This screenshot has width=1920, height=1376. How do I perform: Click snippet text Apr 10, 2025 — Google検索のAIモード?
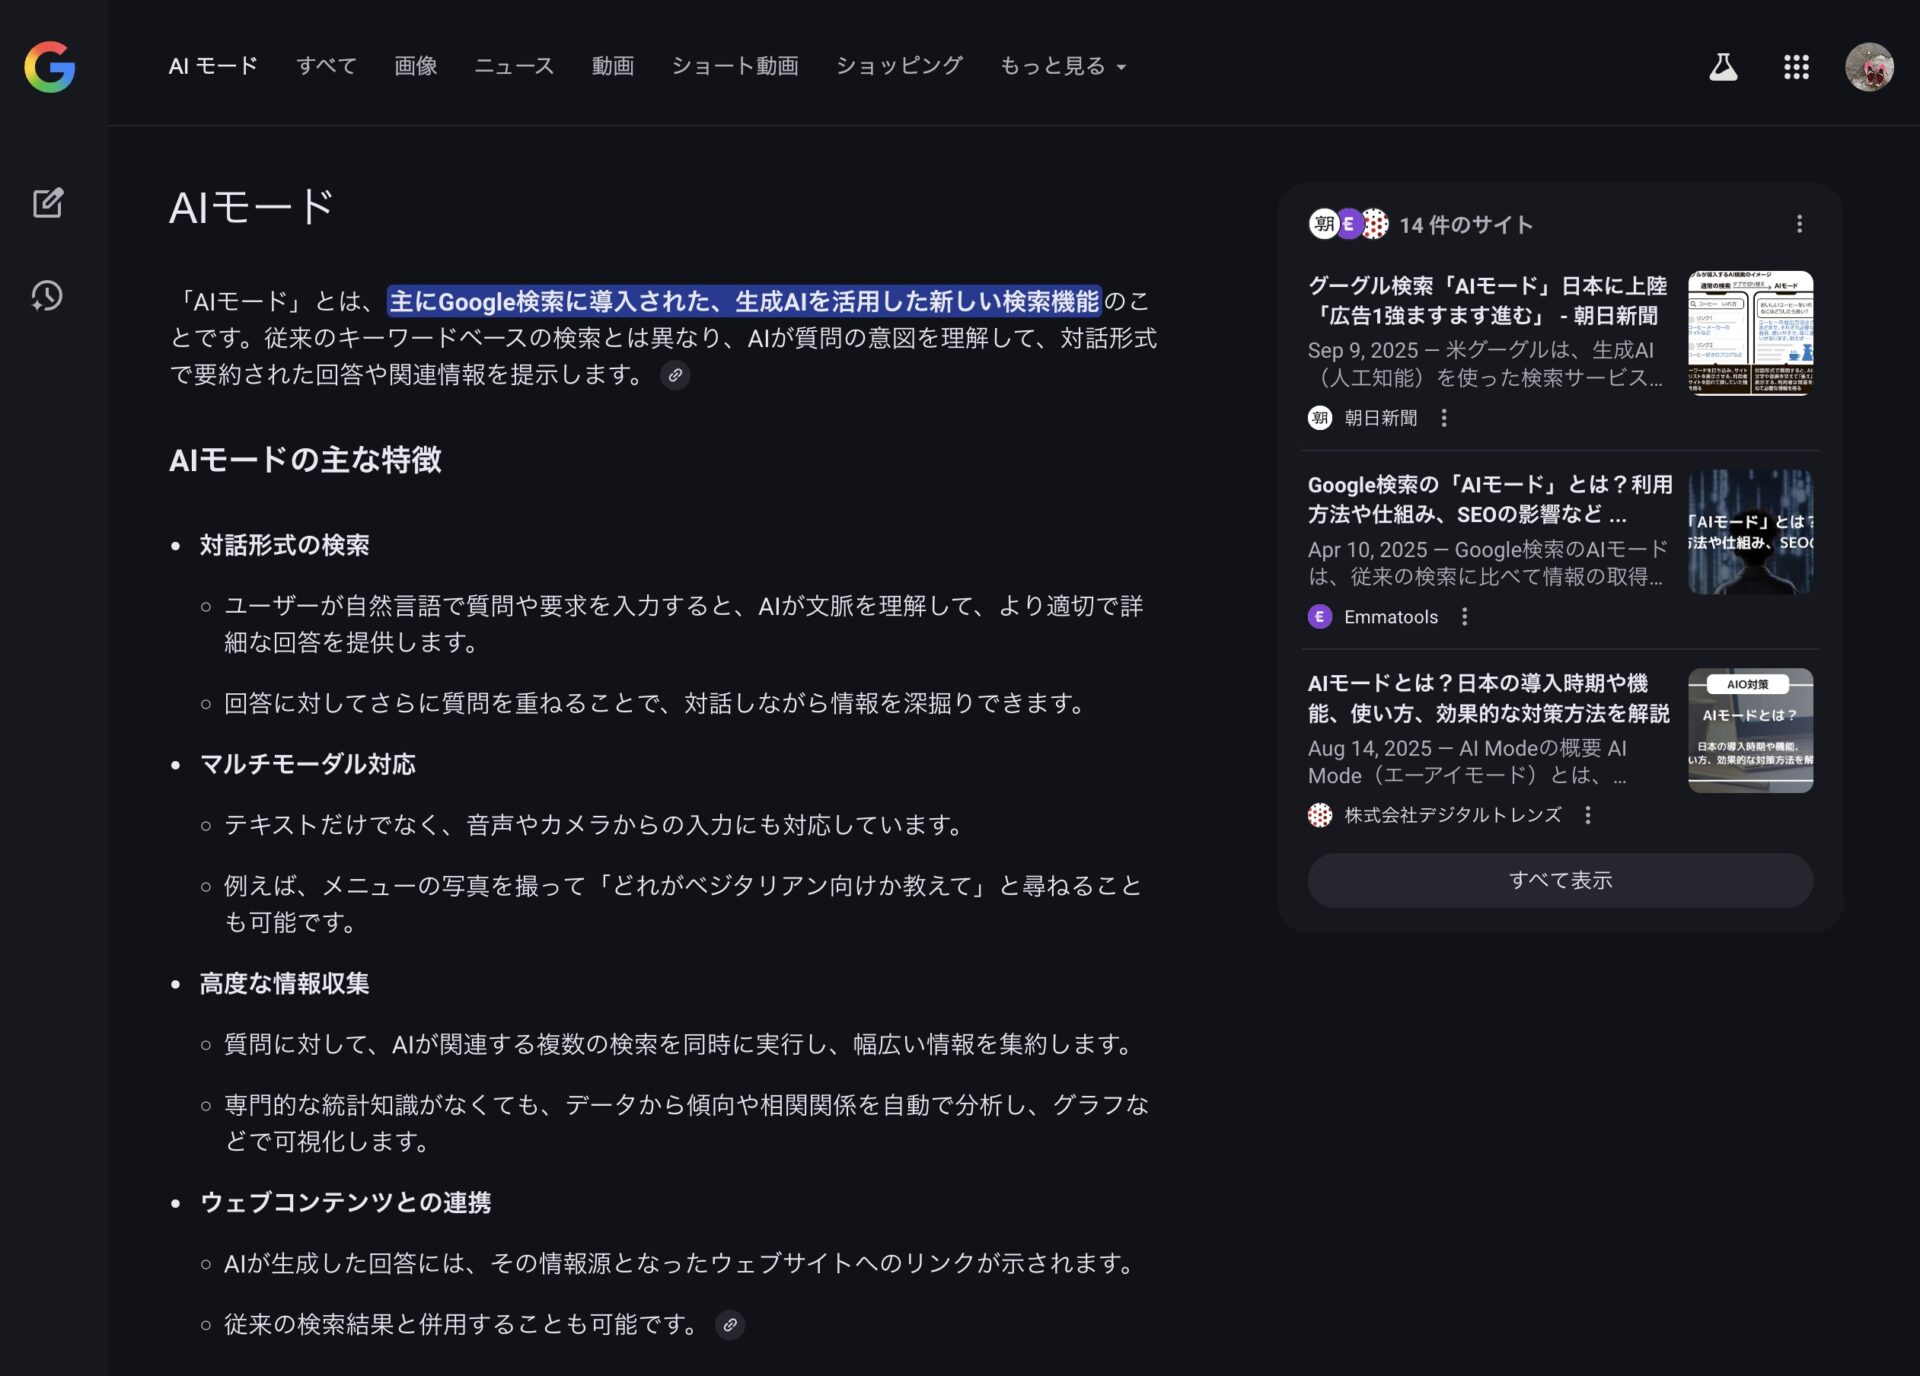1487,563
